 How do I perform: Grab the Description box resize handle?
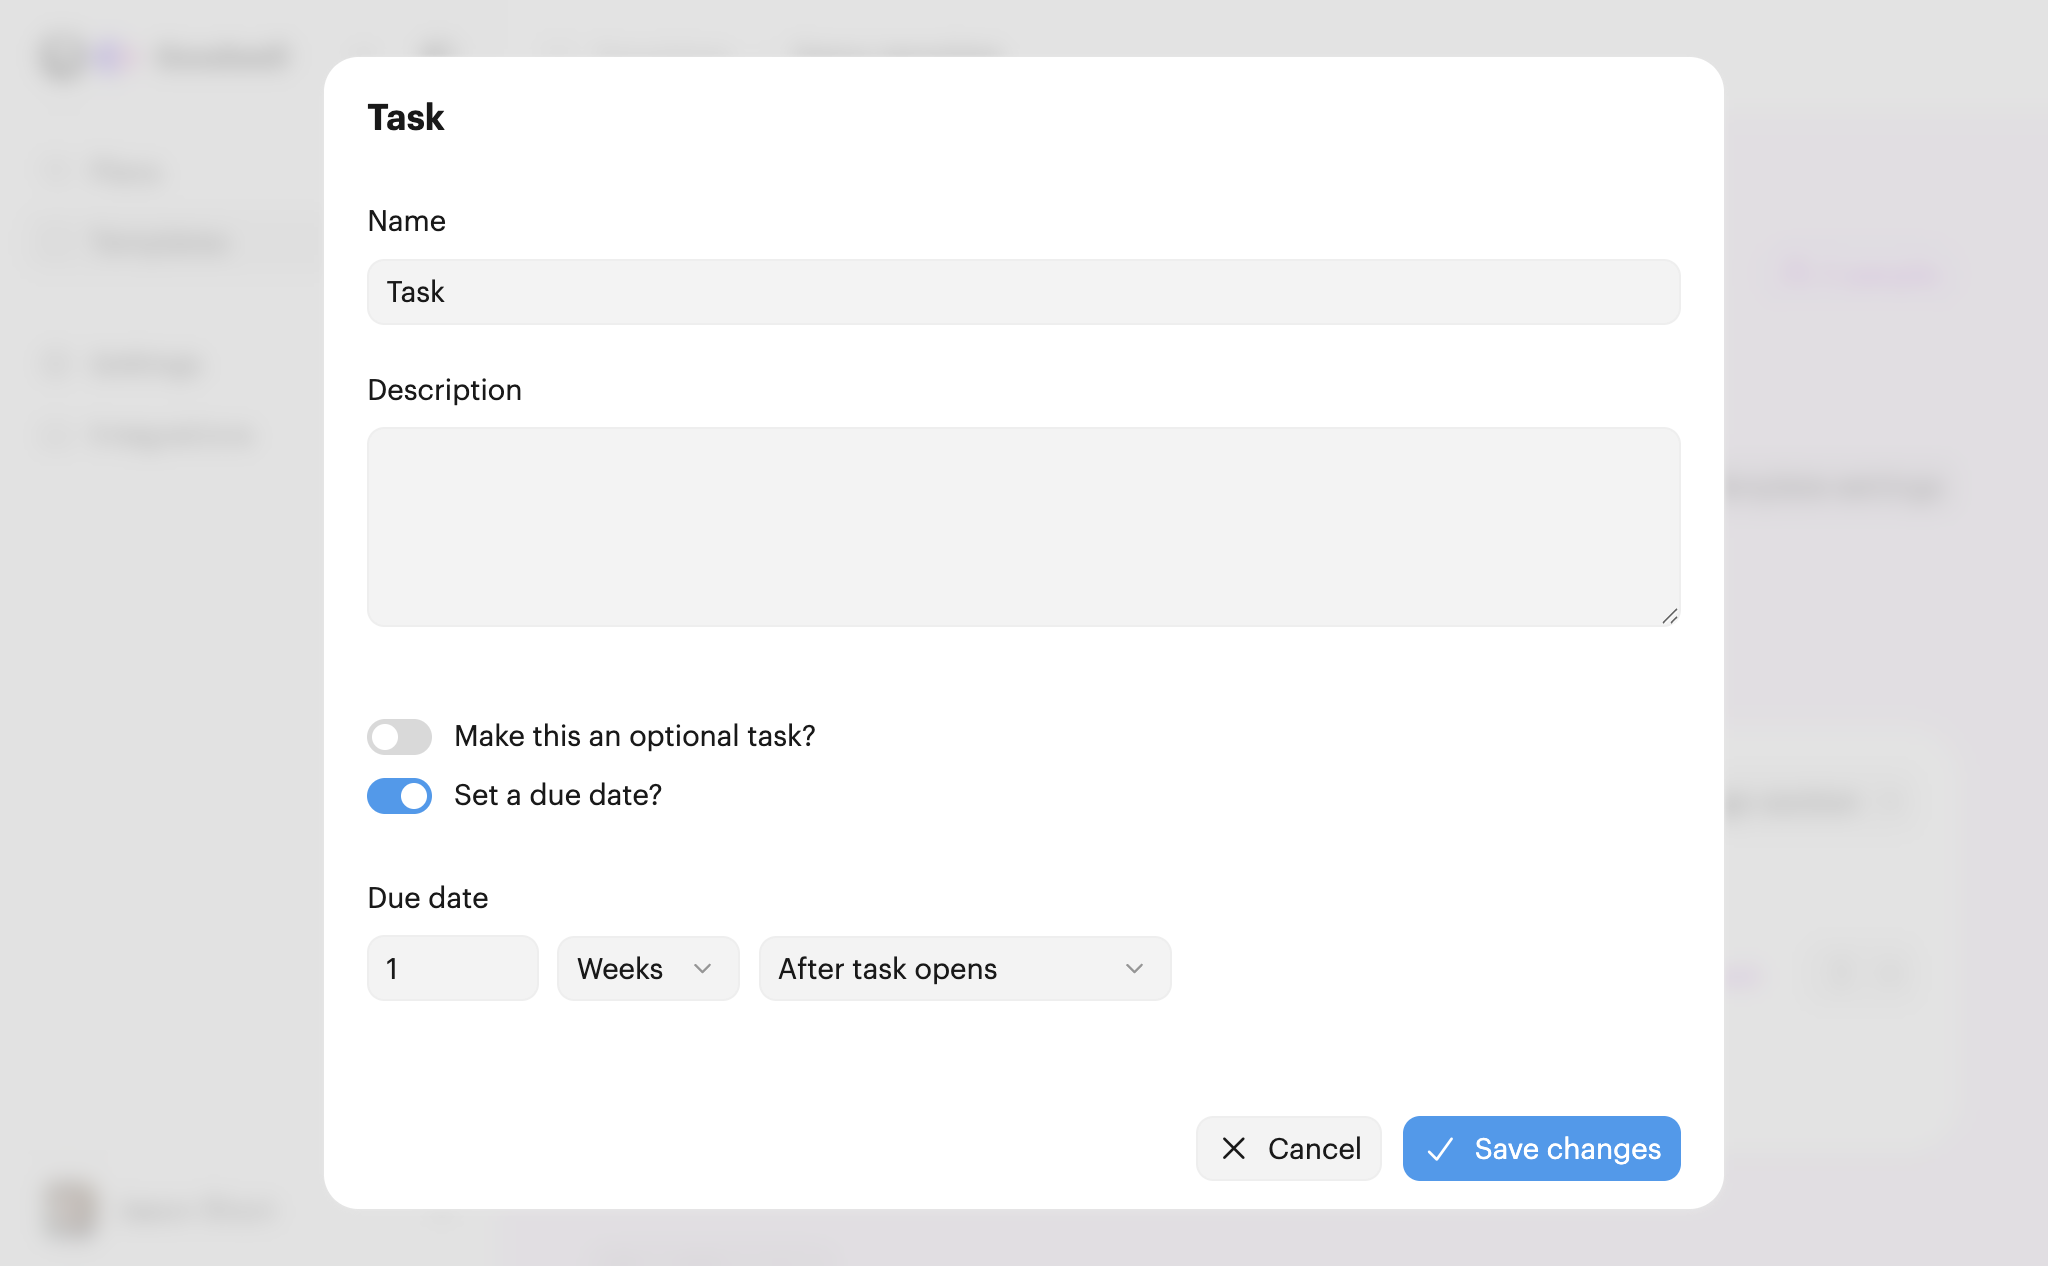pyautogui.click(x=1669, y=616)
